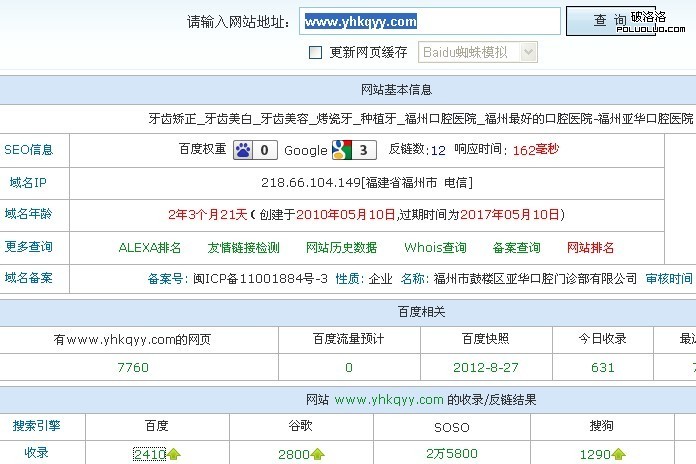
Task: Open the 网站历史数据 link
Action: point(341,247)
